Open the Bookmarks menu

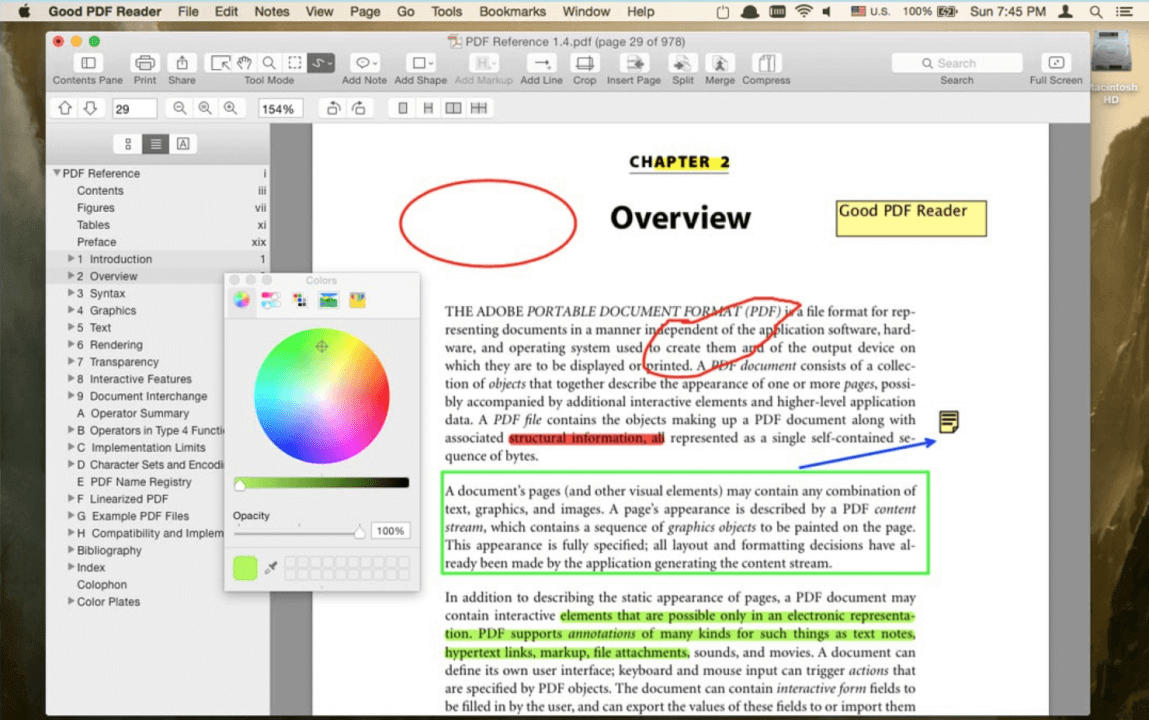click(x=512, y=12)
